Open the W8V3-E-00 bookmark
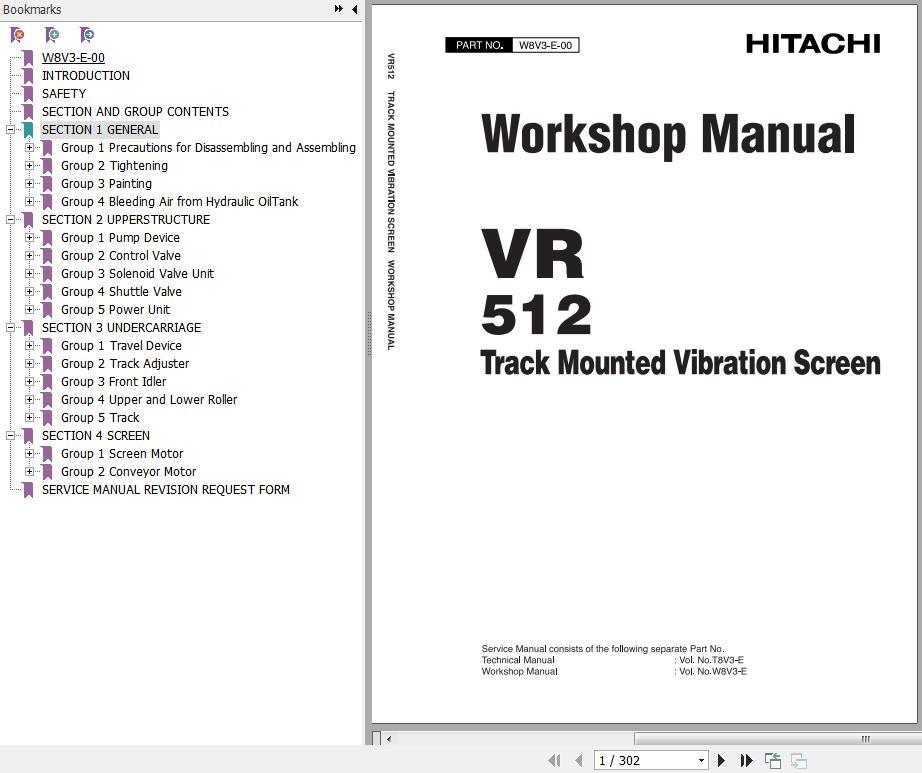 pyautogui.click(x=73, y=58)
